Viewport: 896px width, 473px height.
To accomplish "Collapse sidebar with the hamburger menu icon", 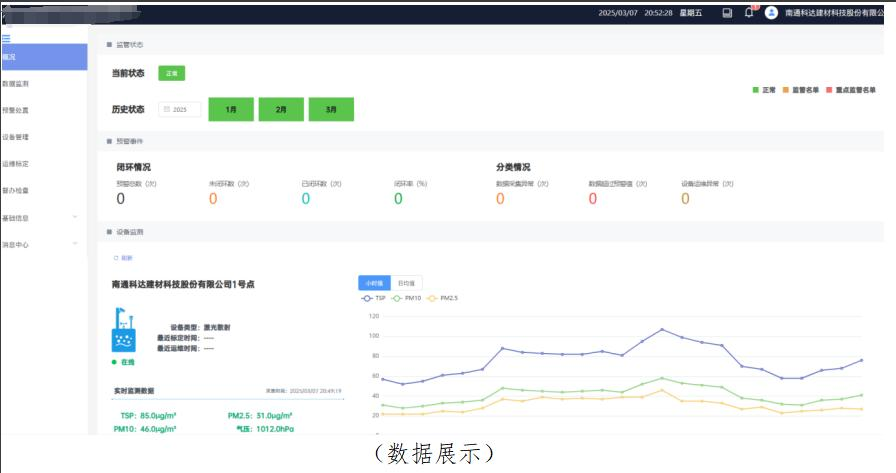I will click(6, 38).
